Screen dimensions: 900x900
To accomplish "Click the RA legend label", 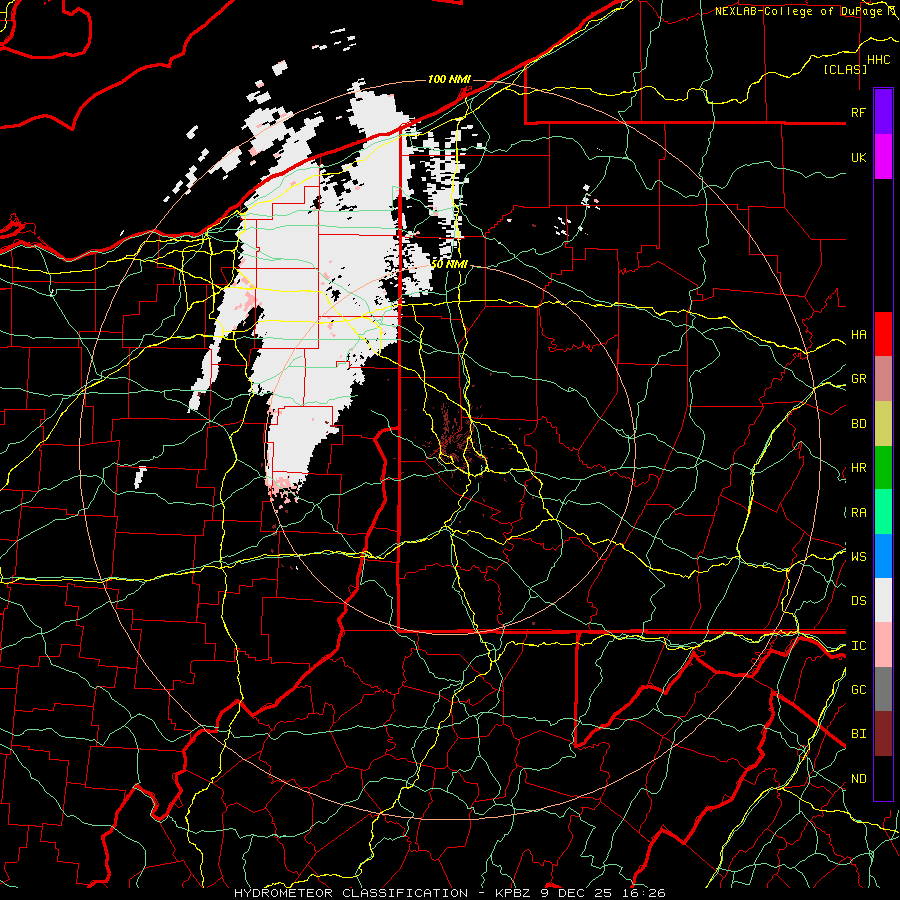I will coord(858,513).
